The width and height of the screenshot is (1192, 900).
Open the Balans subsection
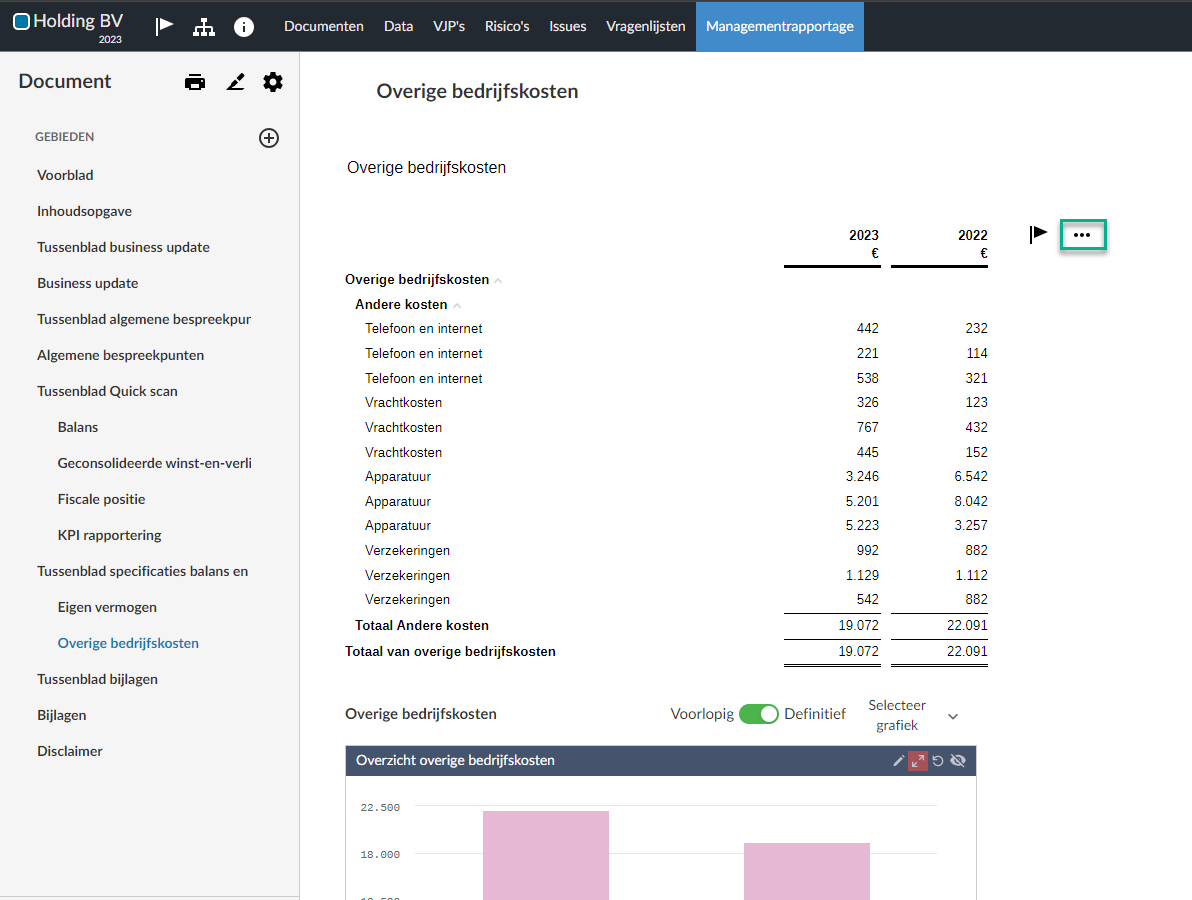pyautogui.click(x=78, y=427)
